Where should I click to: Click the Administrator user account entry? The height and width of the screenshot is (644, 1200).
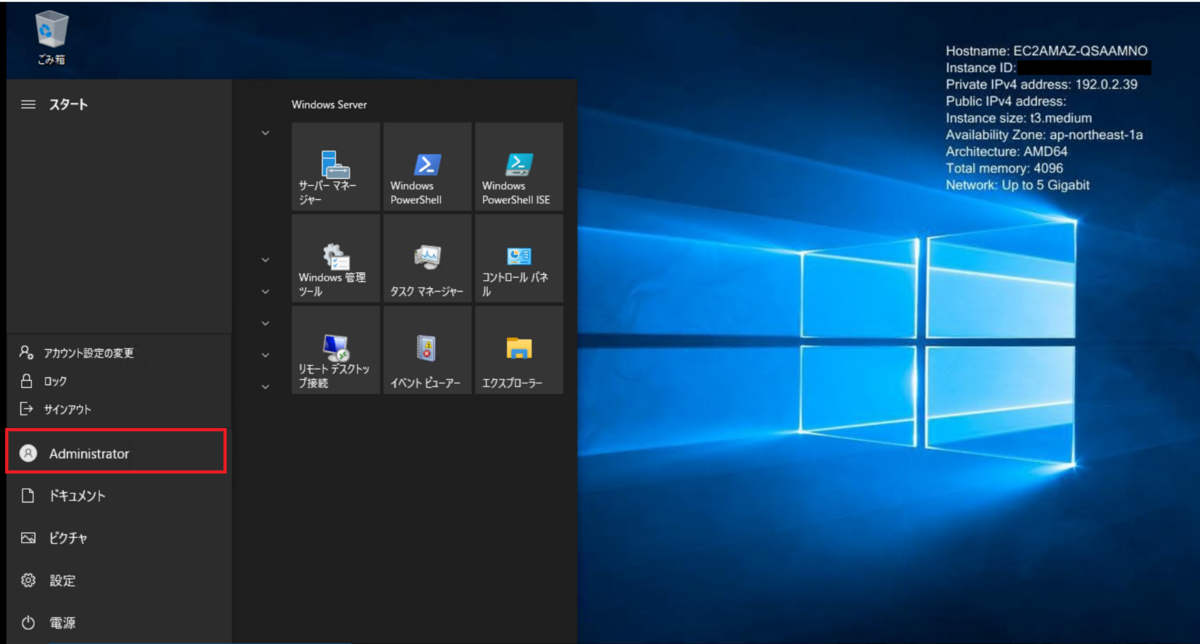tap(116, 453)
